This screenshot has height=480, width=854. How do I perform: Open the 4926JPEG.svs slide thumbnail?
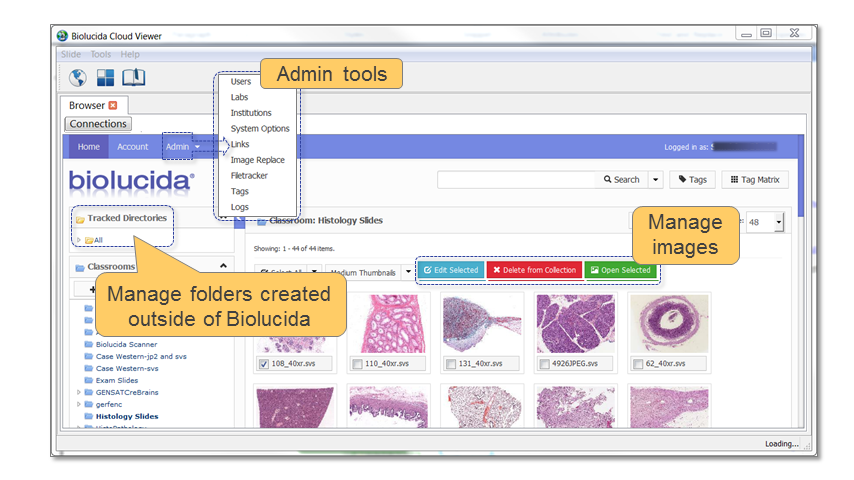coord(576,324)
